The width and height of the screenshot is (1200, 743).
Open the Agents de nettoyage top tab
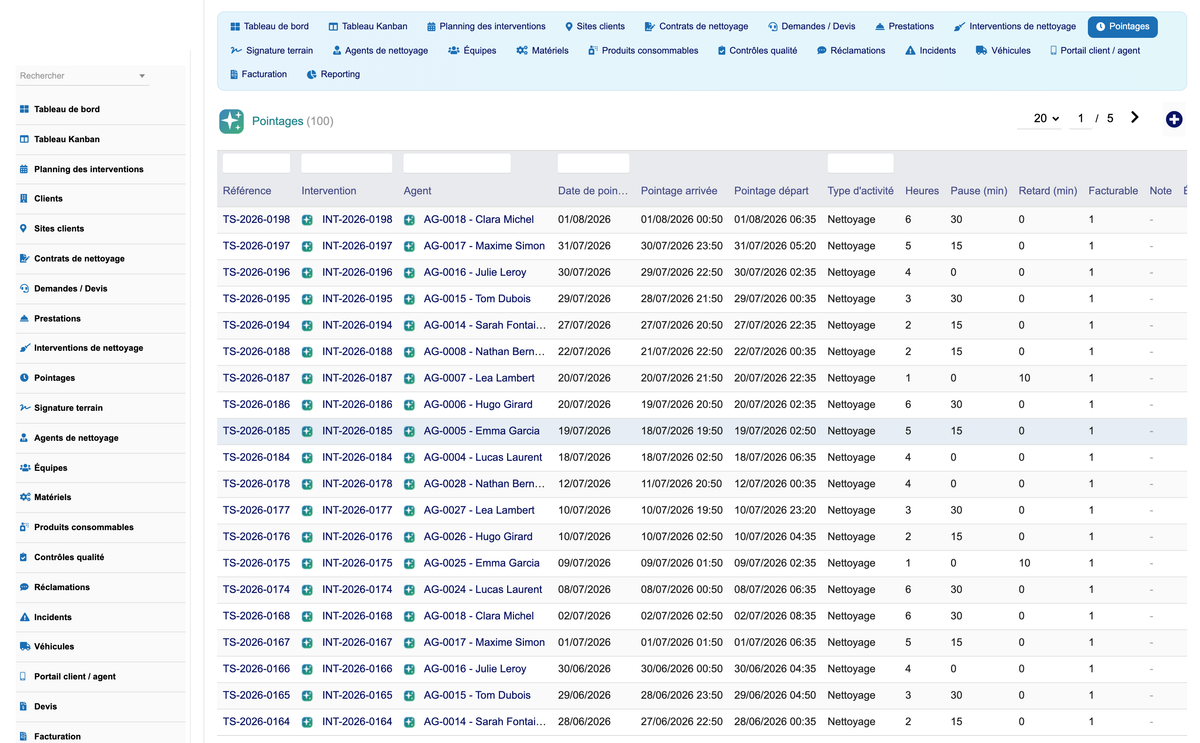380,50
